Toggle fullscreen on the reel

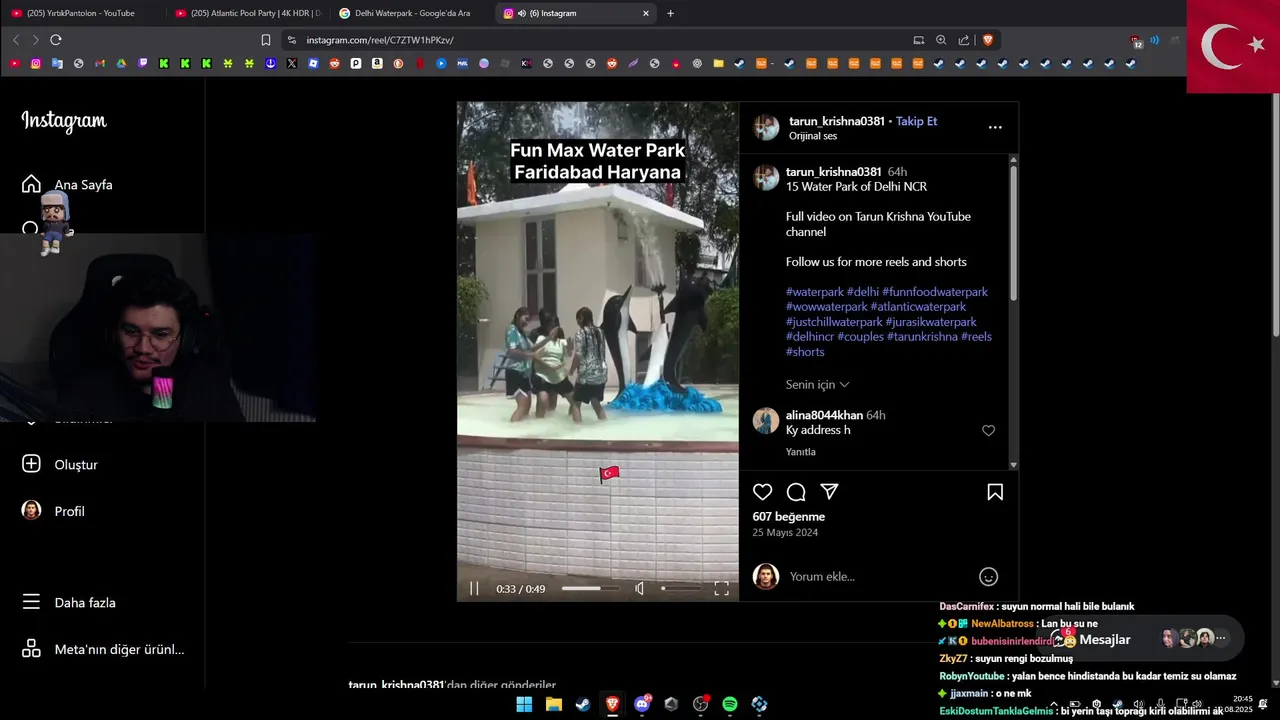tap(721, 589)
